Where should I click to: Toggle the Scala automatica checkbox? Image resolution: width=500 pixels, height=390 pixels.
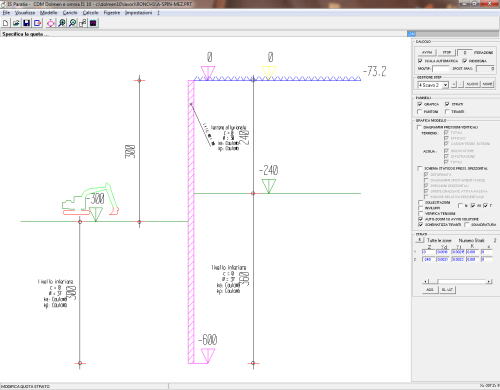tap(420, 61)
